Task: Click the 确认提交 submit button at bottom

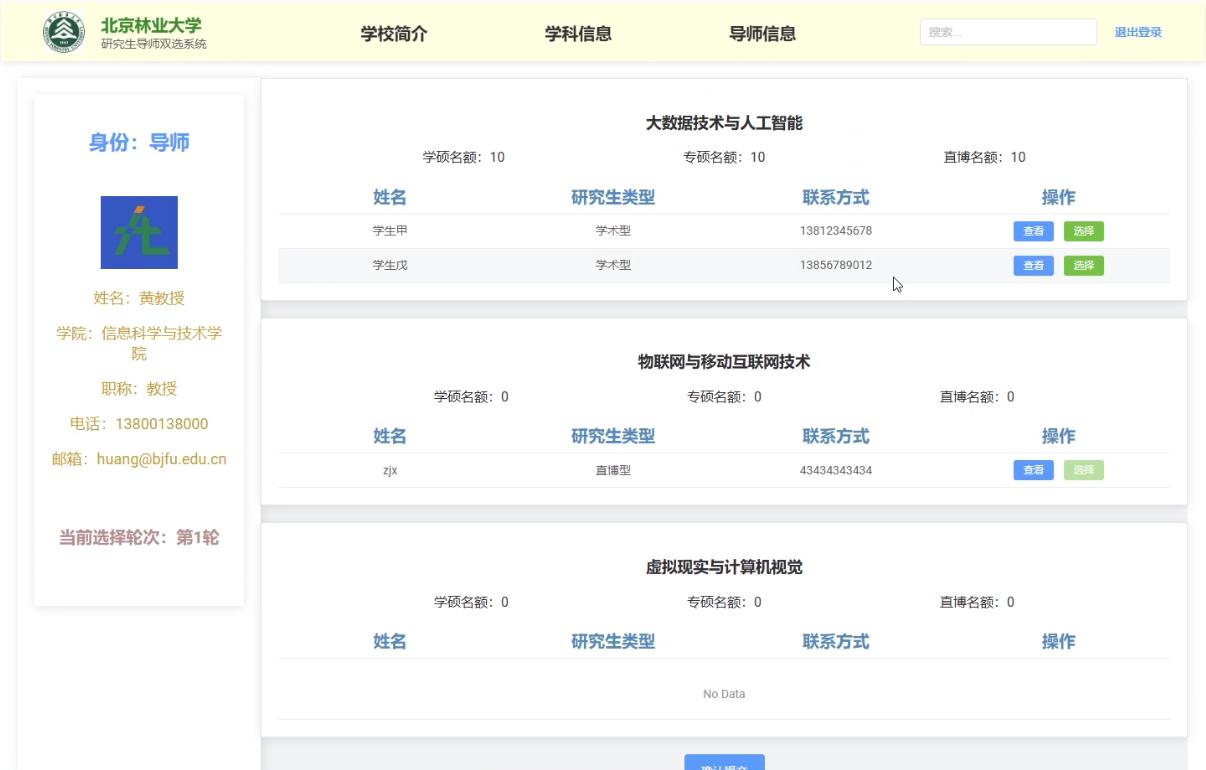Action: point(724,763)
